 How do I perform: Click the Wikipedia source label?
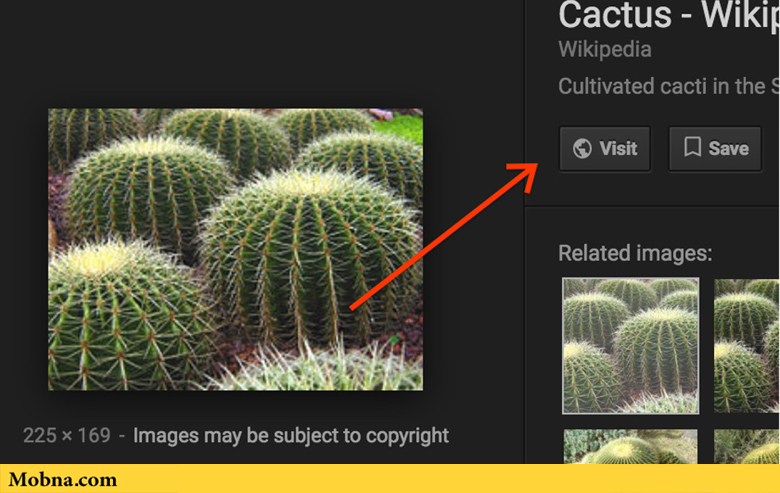tap(604, 49)
